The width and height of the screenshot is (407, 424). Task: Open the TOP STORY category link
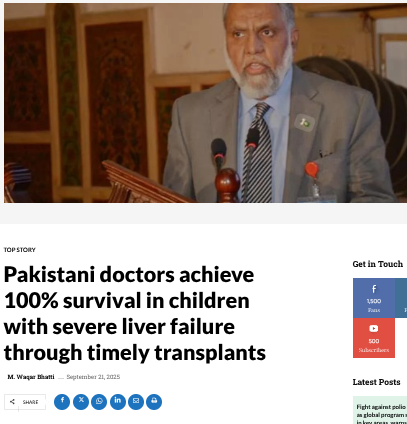point(20,250)
